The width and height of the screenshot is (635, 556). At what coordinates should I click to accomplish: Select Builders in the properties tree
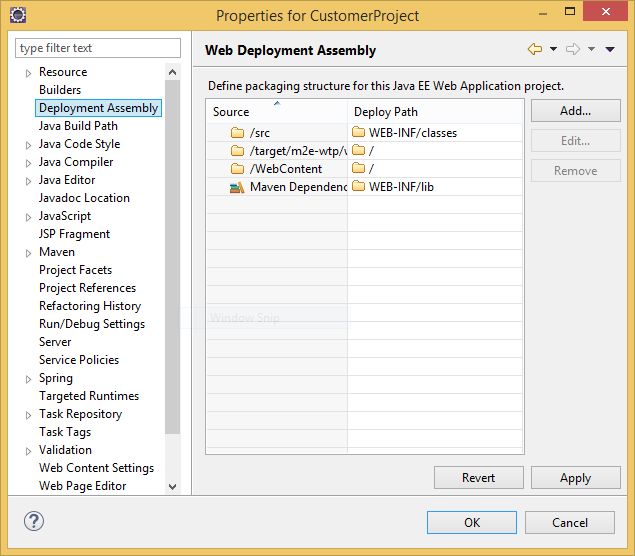[x=60, y=90]
